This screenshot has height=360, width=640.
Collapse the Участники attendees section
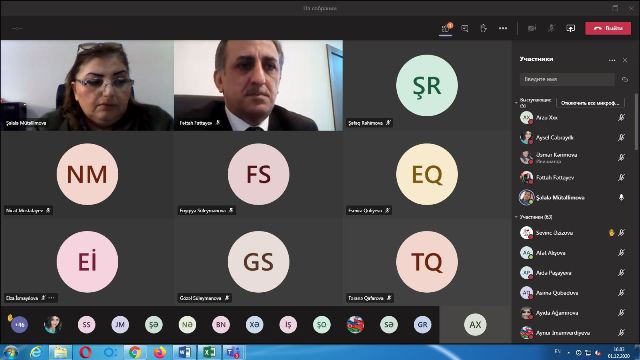pyautogui.click(x=516, y=217)
